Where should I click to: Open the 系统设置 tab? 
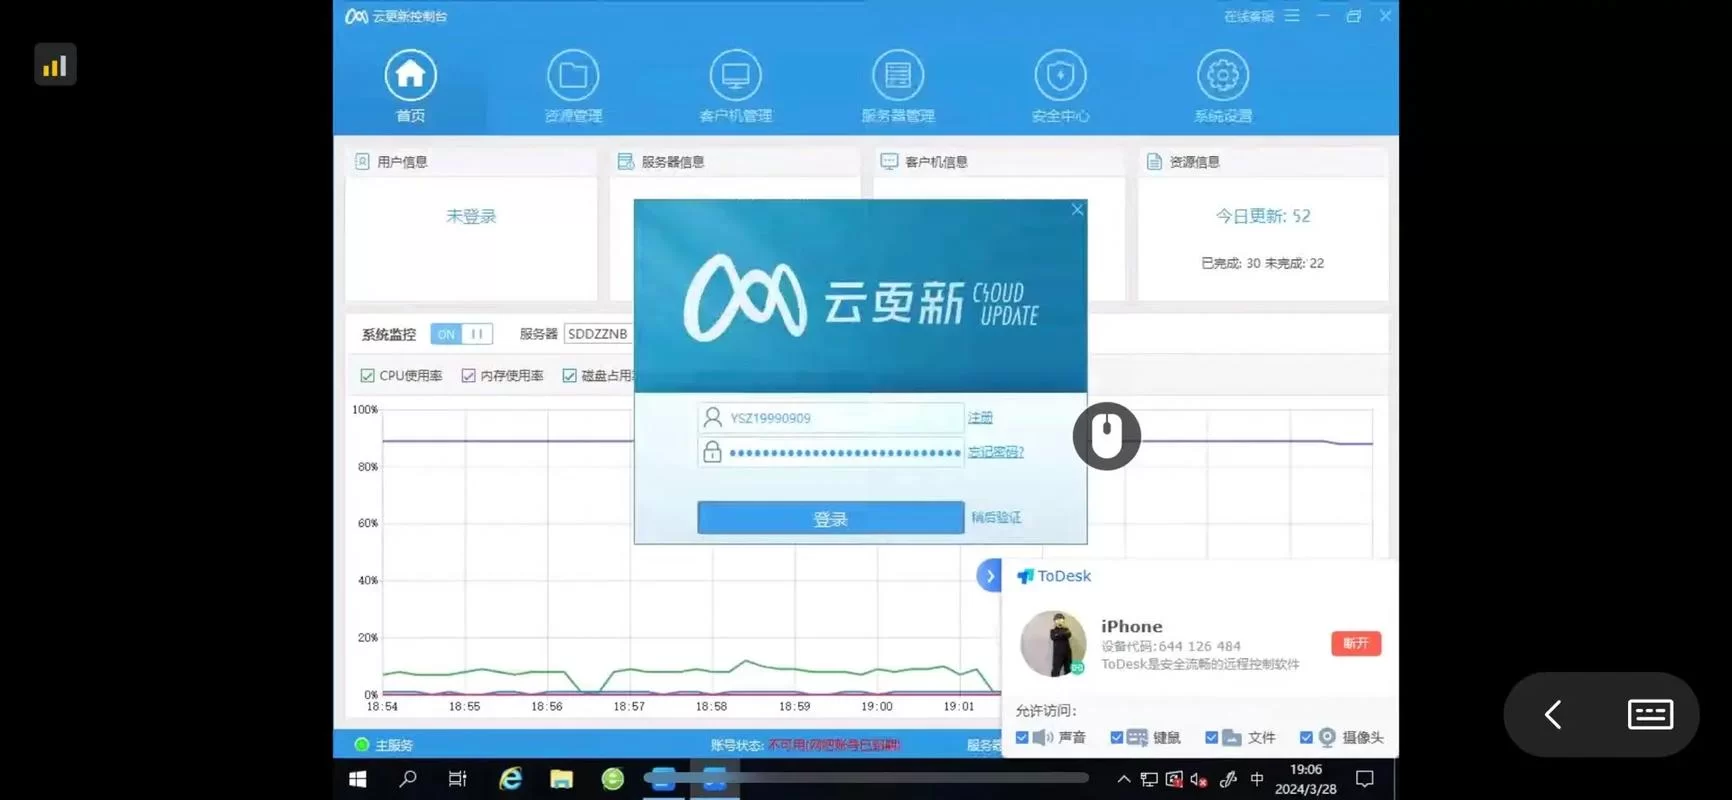pos(1223,86)
